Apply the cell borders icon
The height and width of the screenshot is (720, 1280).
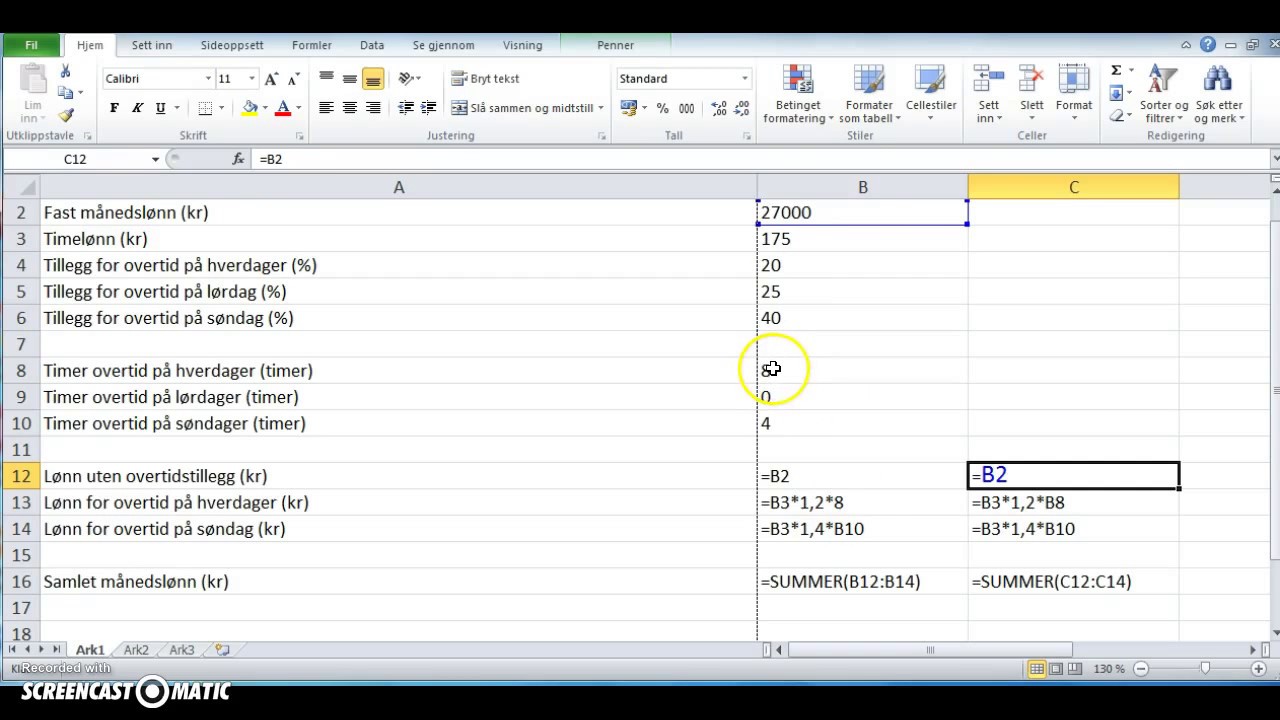pos(205,108)
